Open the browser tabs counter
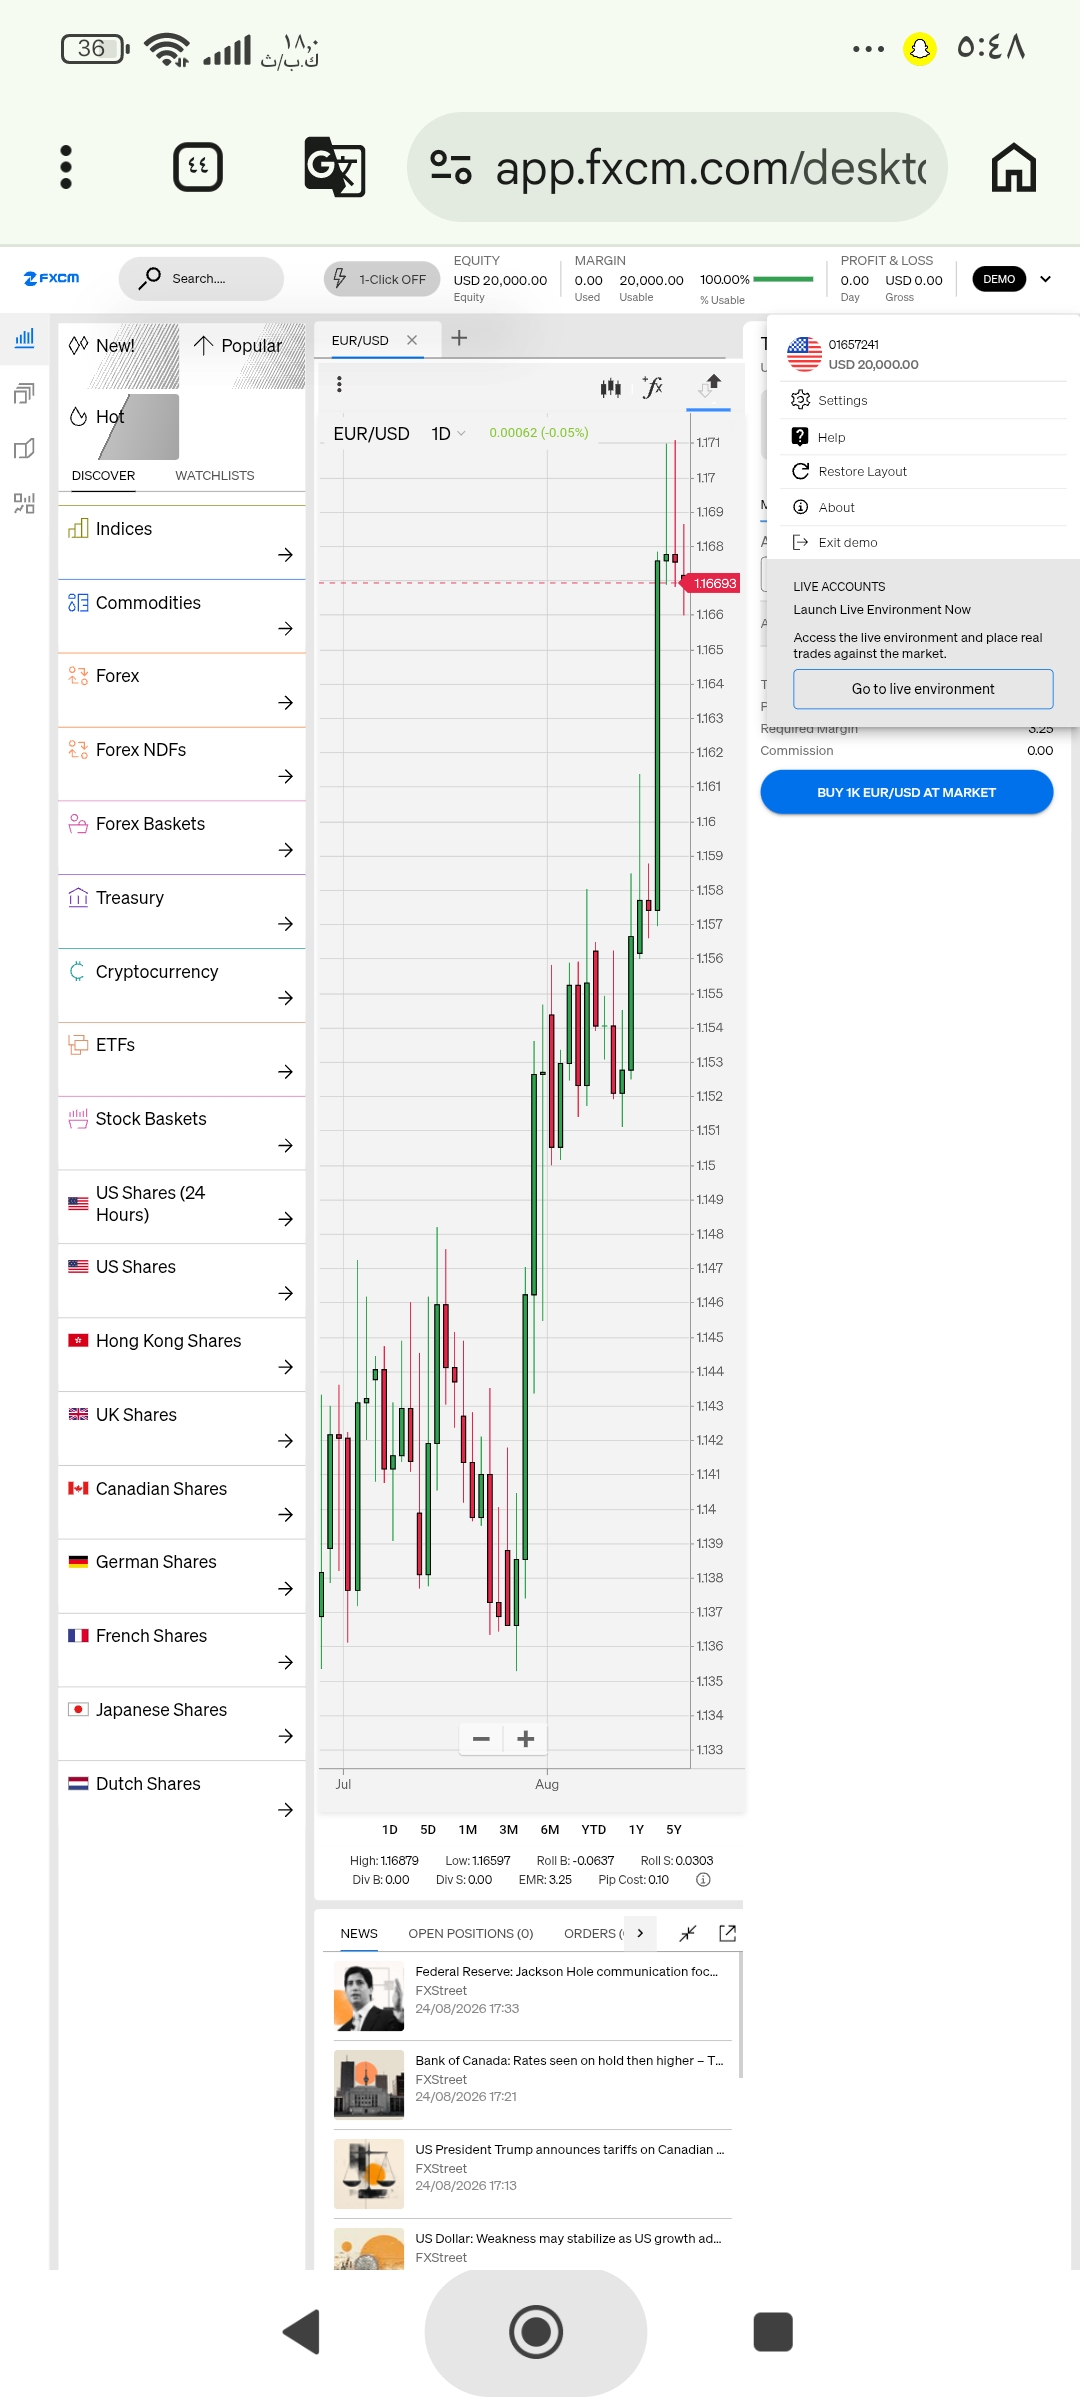Viewport: 1080px width, 2400px height. pyautogui.click(x=198, y=167)
